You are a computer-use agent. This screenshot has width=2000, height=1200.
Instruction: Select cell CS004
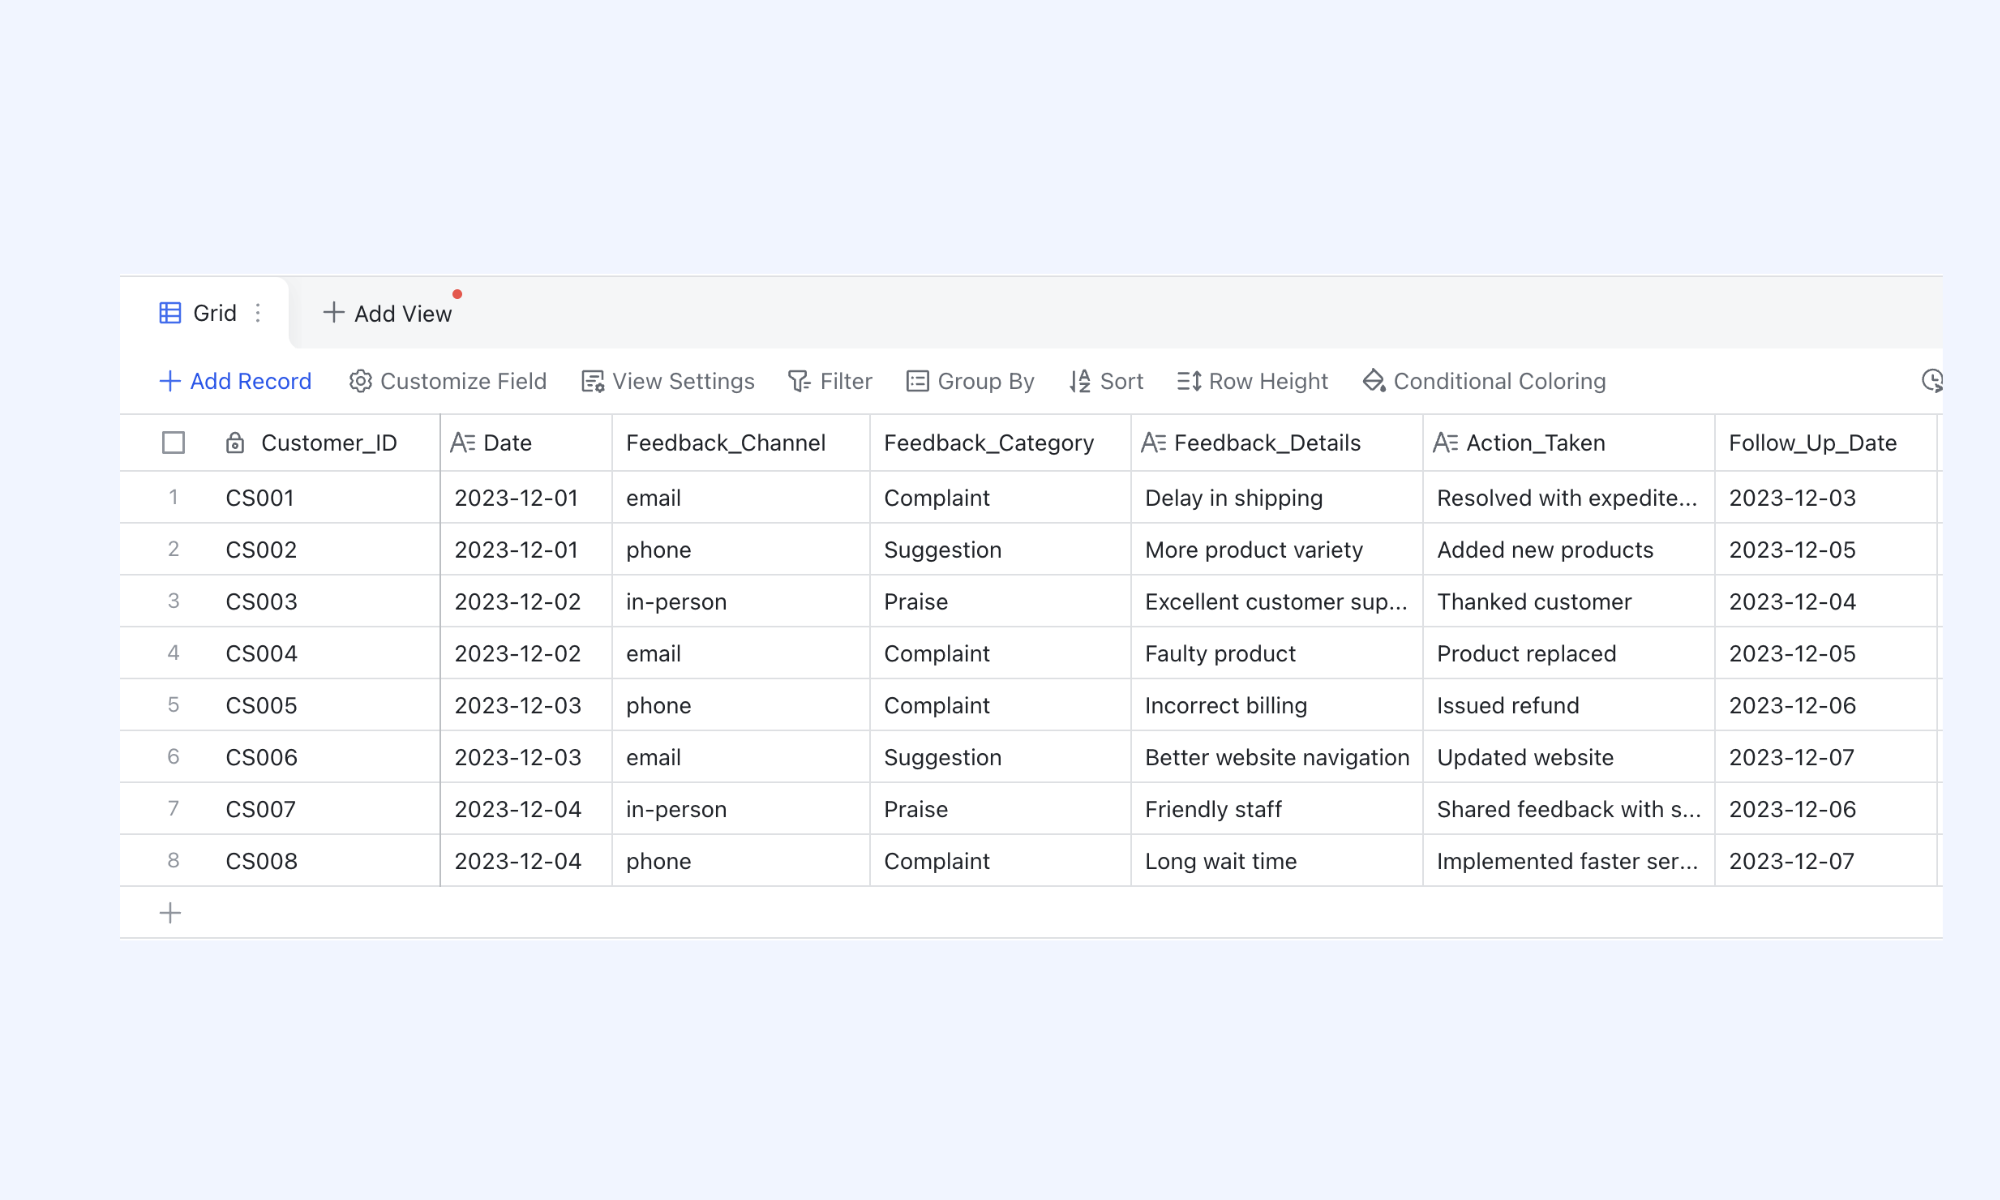326,653
